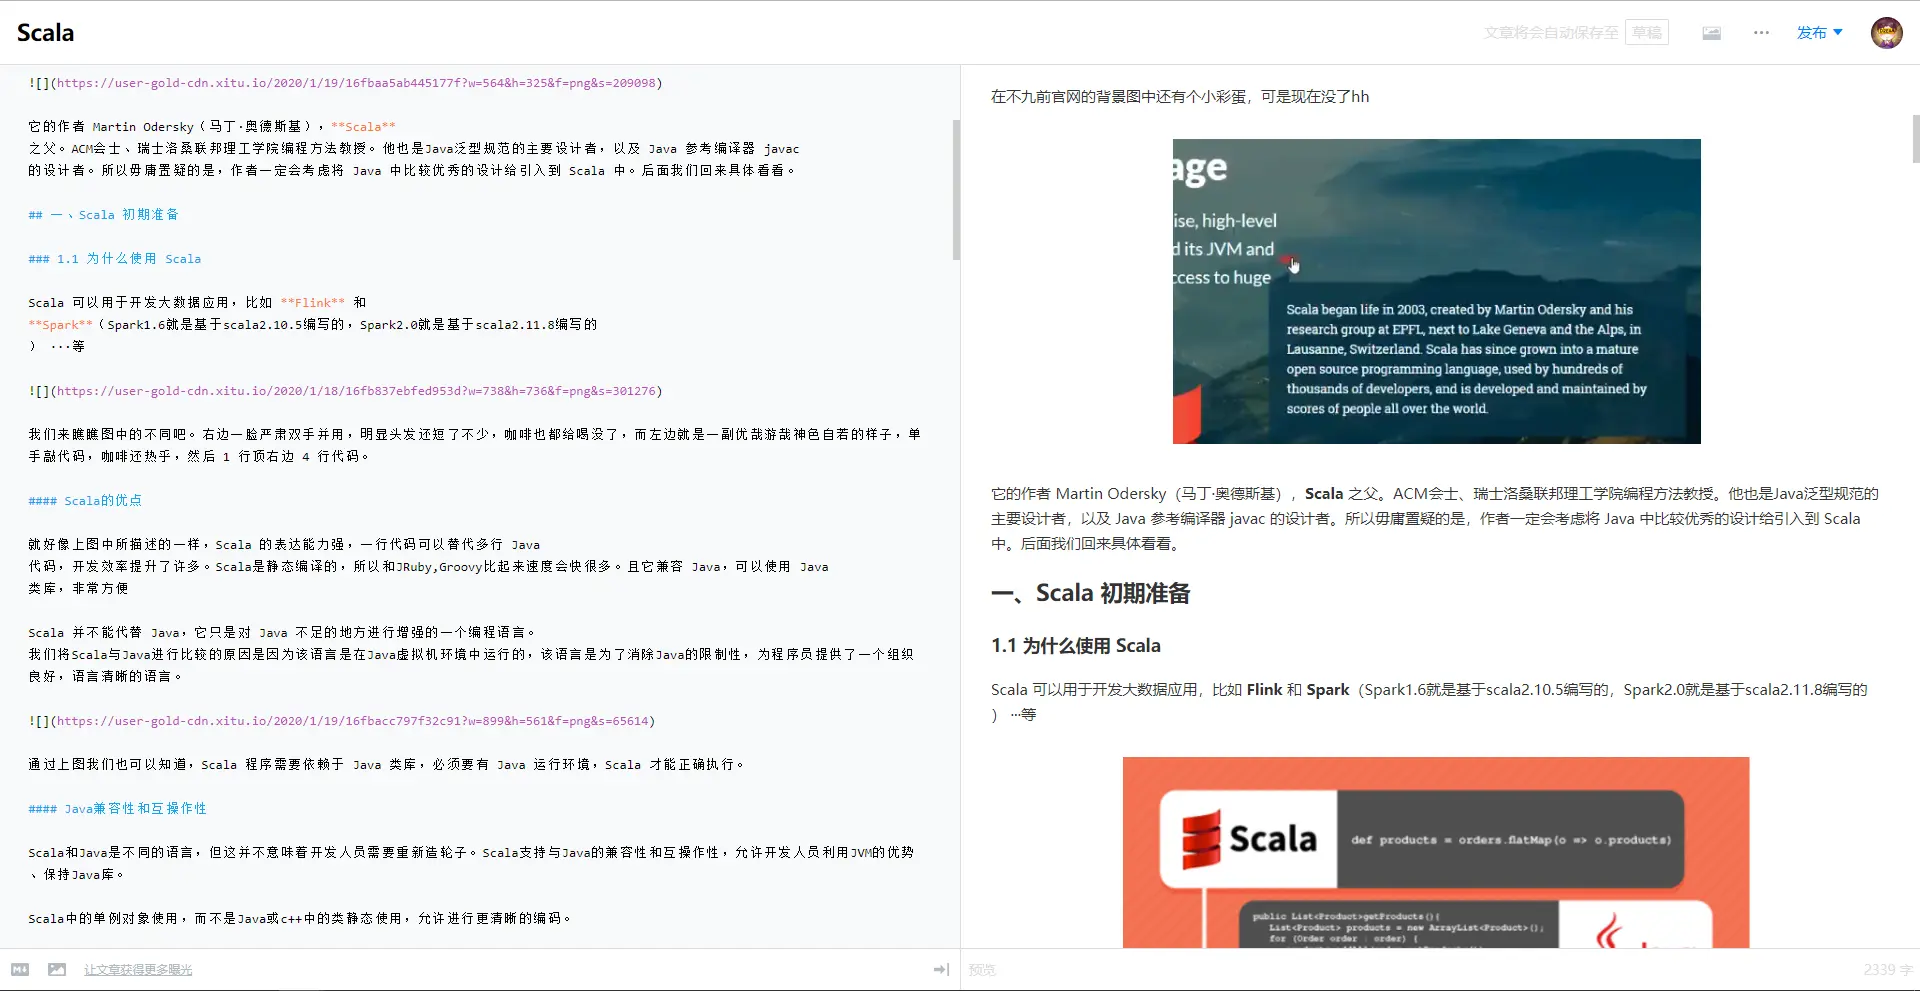1920x991 pixels.
Task: Click the '## 一、Scala 初期准备' markdown line
Action: [x=104, y=215]
